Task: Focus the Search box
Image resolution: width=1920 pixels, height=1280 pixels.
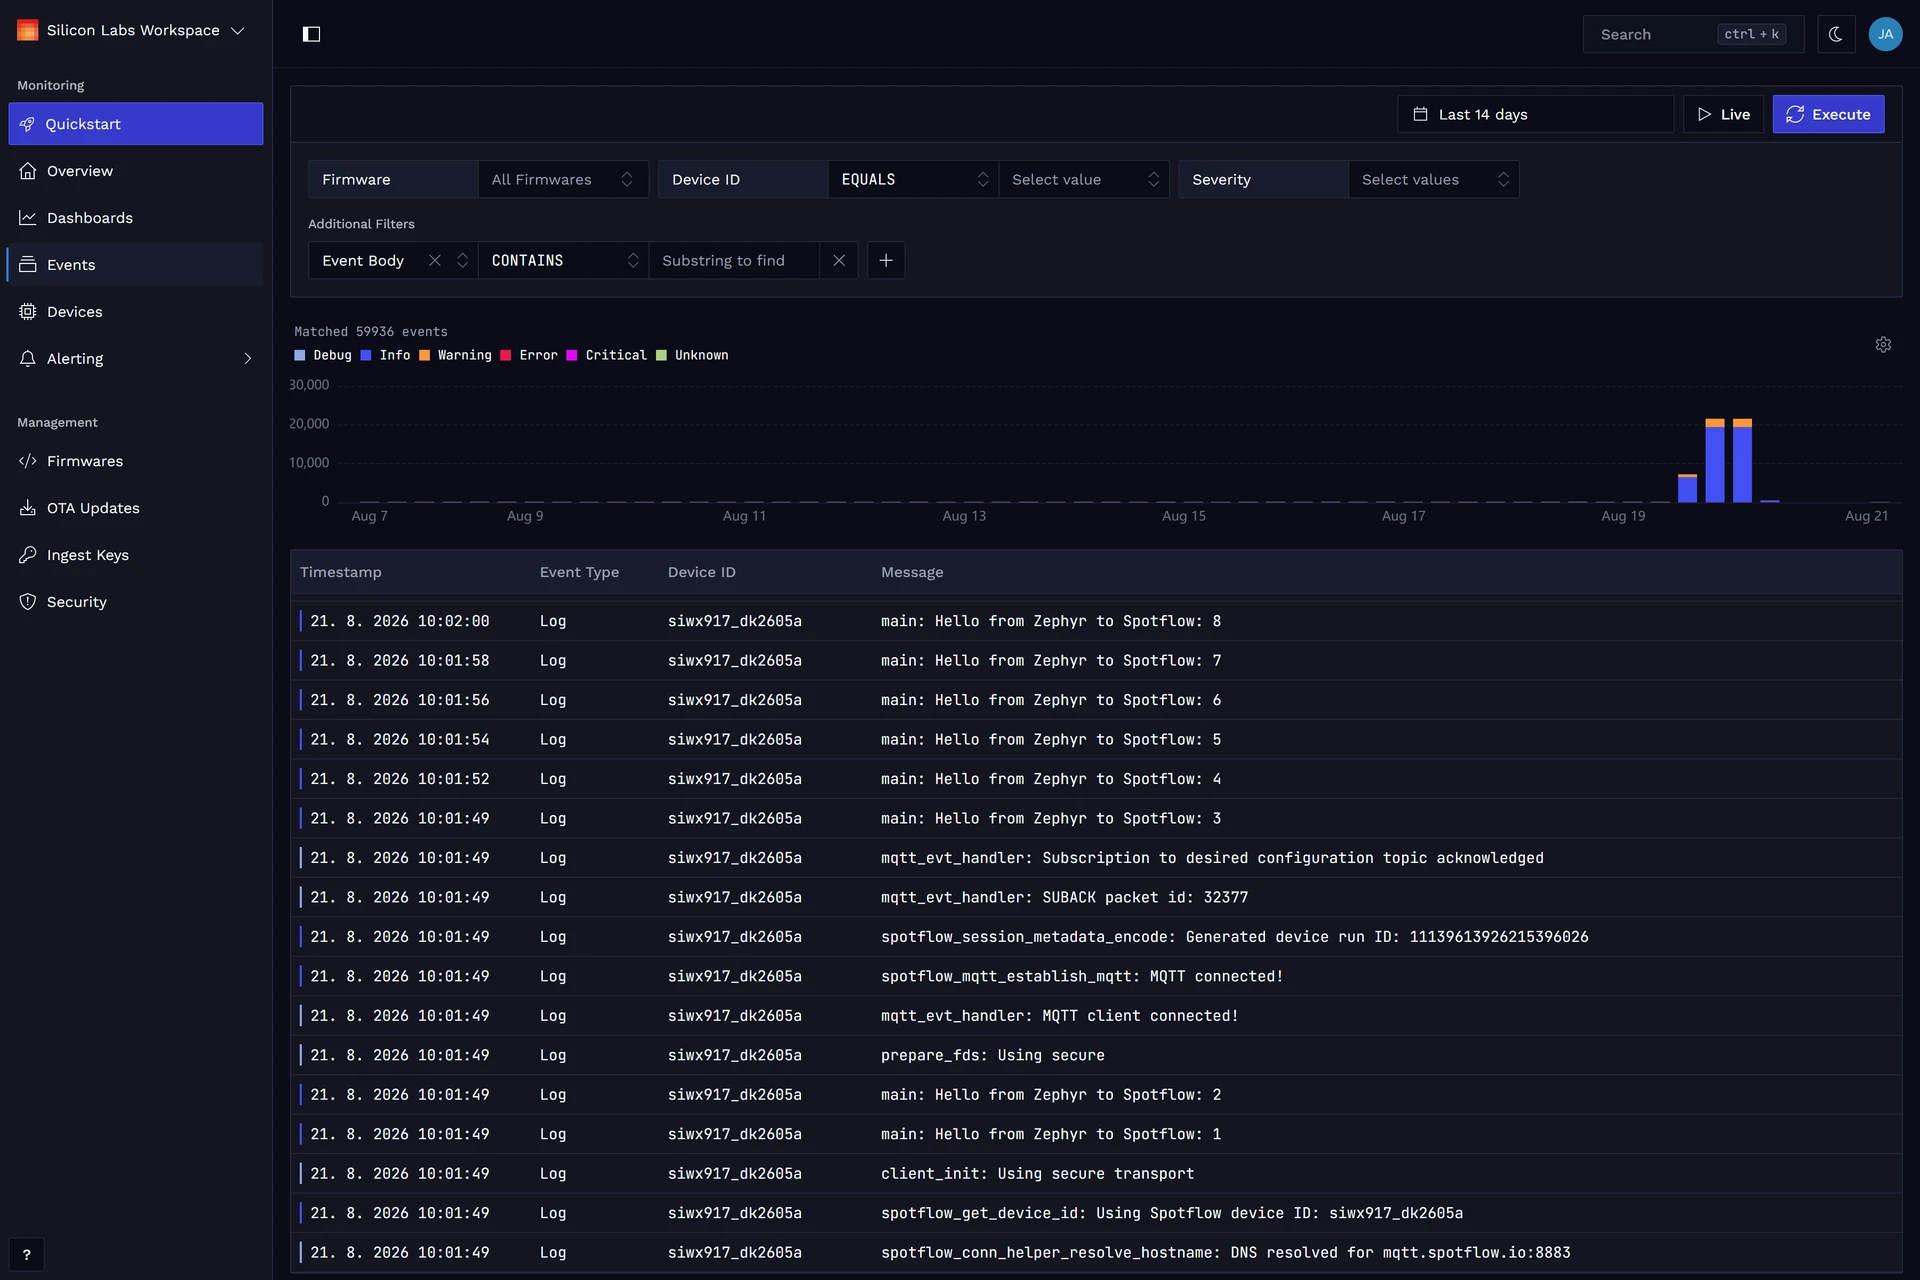Action: click(x=1693, y=34)
